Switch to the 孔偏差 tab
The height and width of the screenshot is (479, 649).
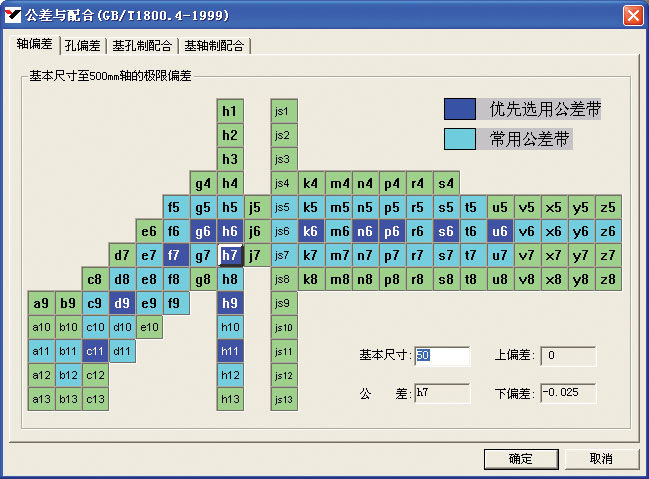pos(82,45)
